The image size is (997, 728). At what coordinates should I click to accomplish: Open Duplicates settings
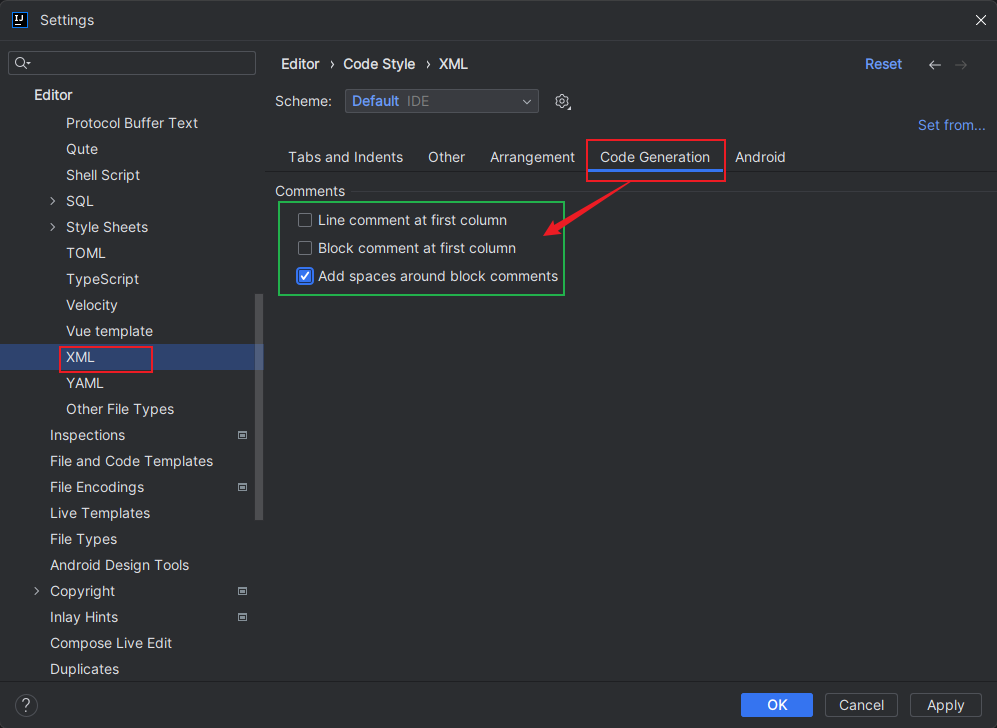tap(85, 670)
